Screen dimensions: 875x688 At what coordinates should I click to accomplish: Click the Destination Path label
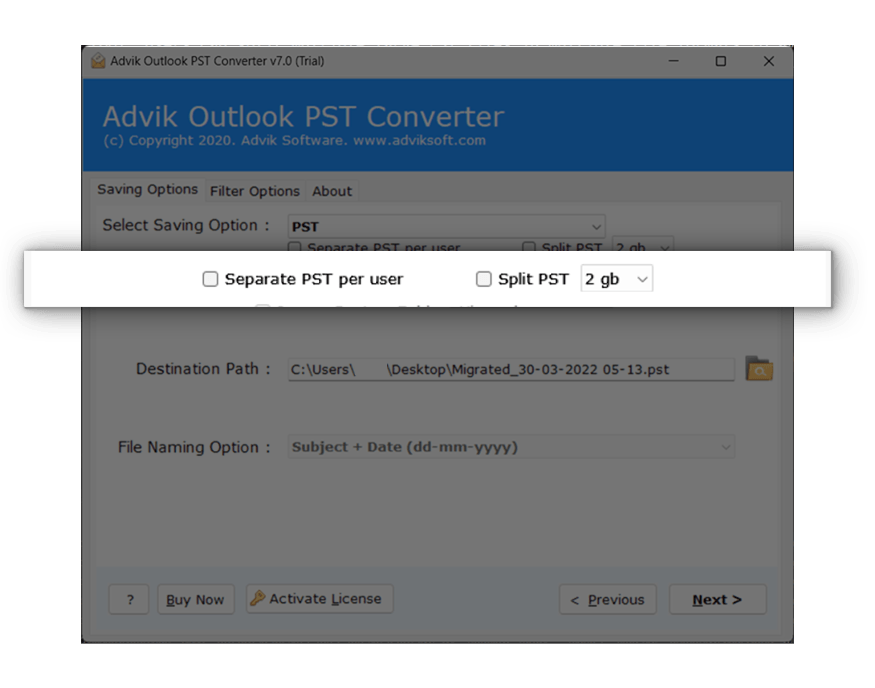(203, 369)
